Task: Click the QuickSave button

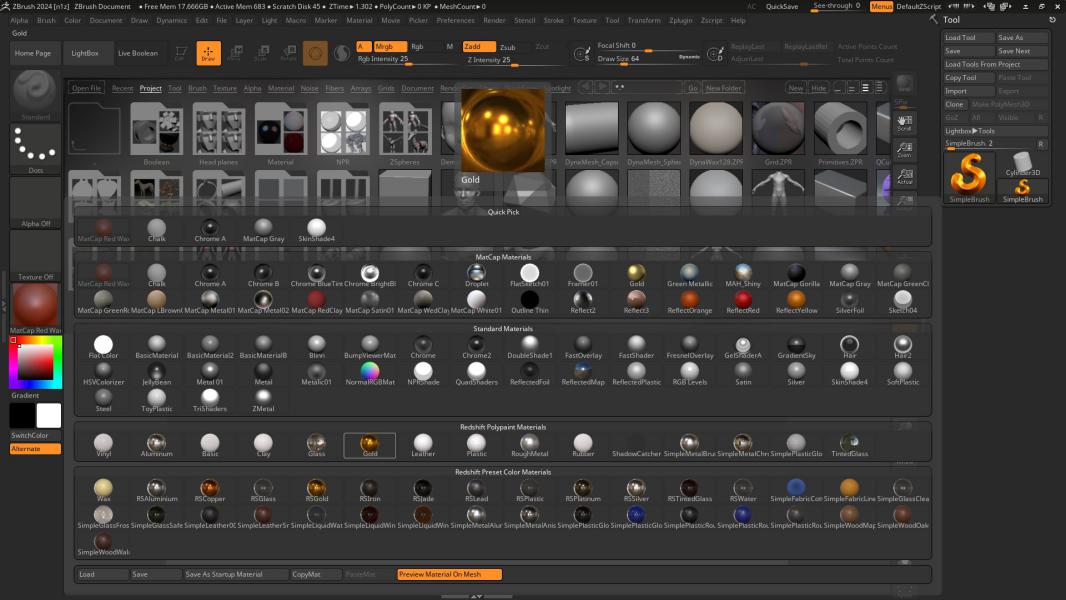Action: 782,6
